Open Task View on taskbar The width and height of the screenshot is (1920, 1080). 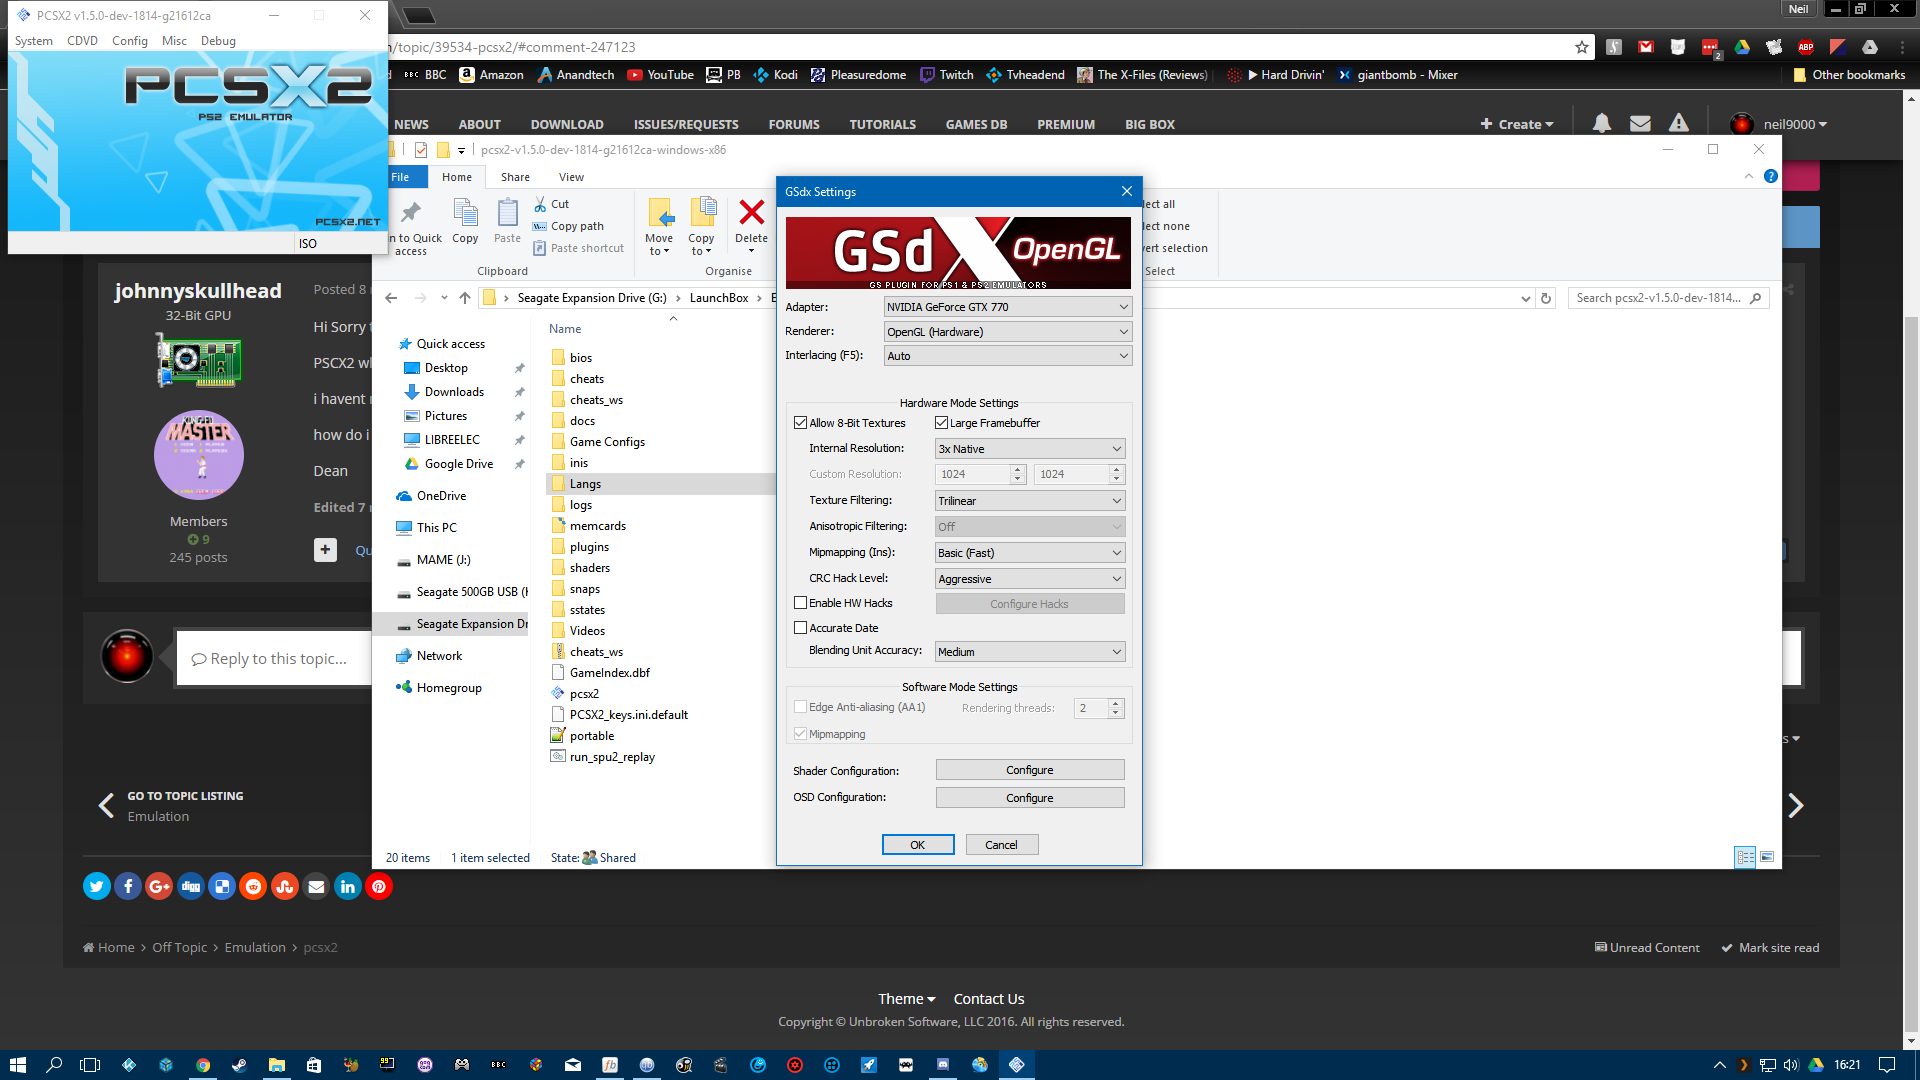click(90, 1065)
